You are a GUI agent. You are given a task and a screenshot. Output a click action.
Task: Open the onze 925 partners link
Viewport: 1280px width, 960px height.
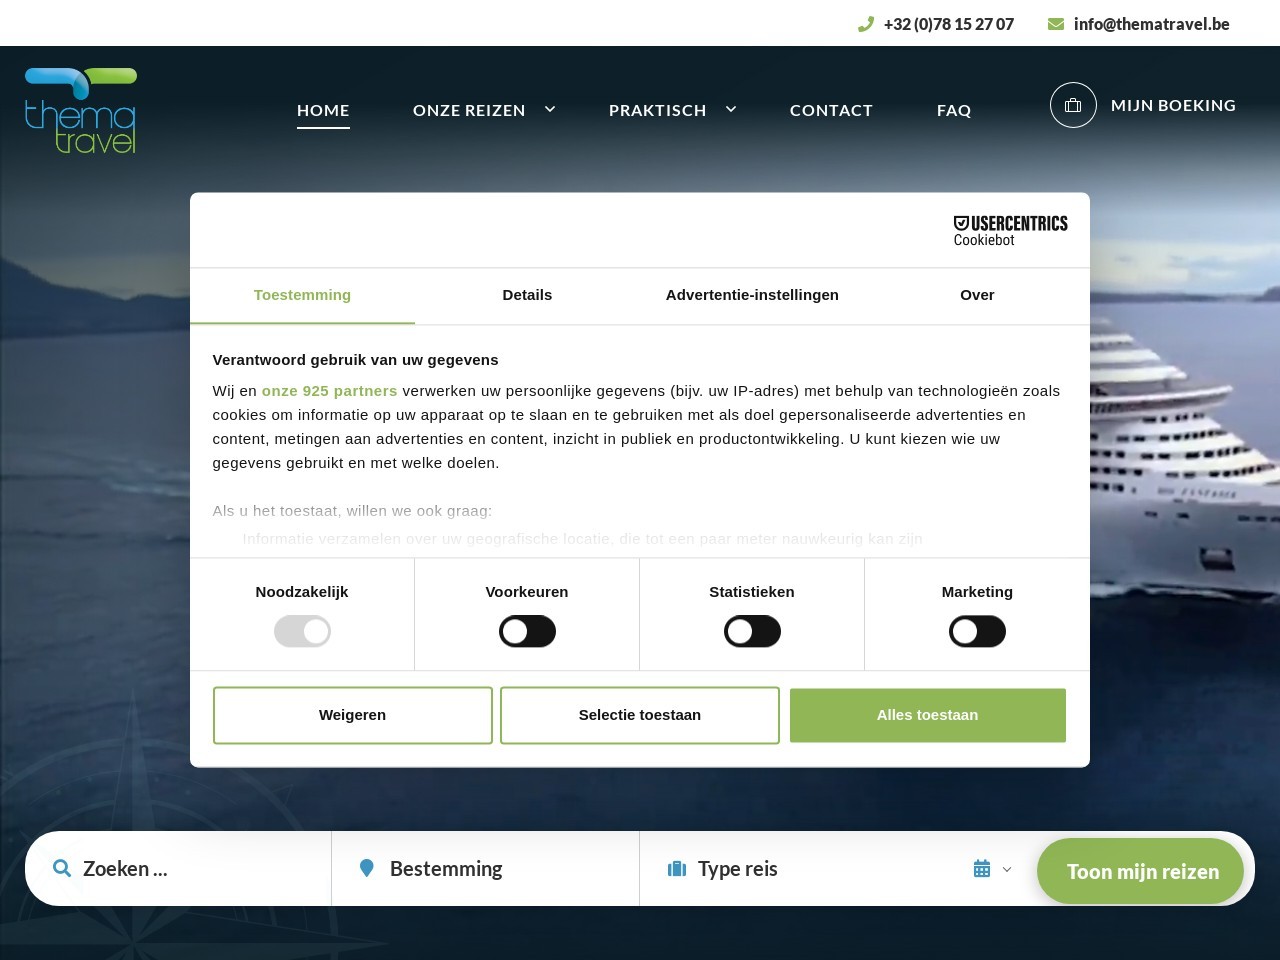coord(329,391)
